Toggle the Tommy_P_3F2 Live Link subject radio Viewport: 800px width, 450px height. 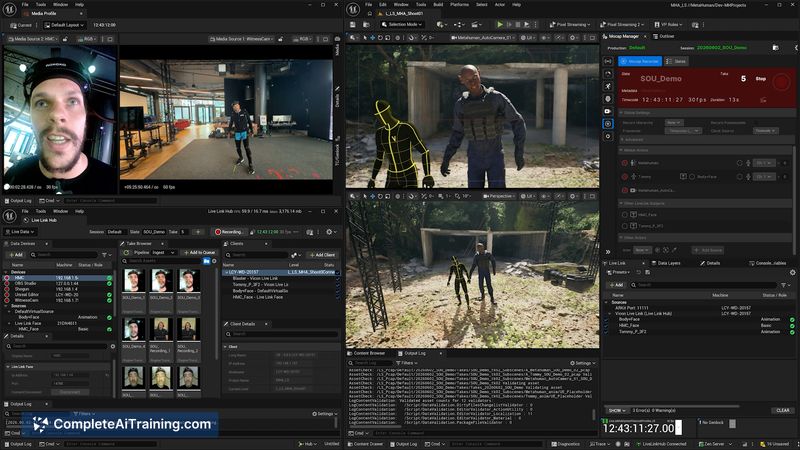click(625, 226)
